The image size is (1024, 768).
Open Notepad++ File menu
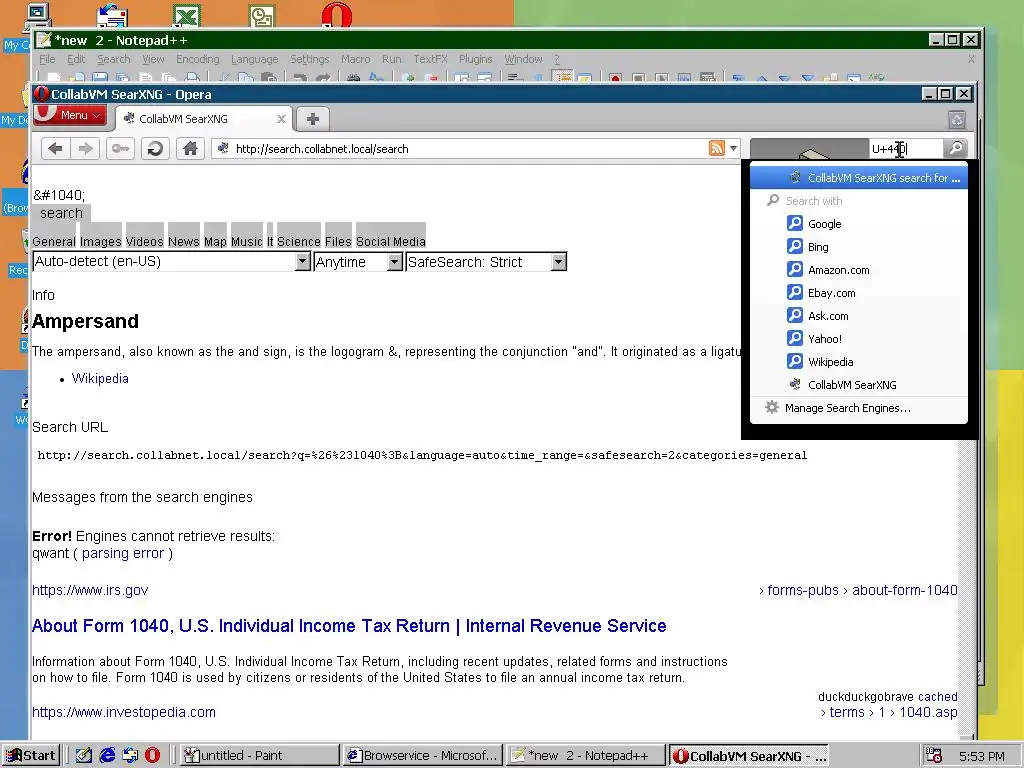click(x=47, y=59)
